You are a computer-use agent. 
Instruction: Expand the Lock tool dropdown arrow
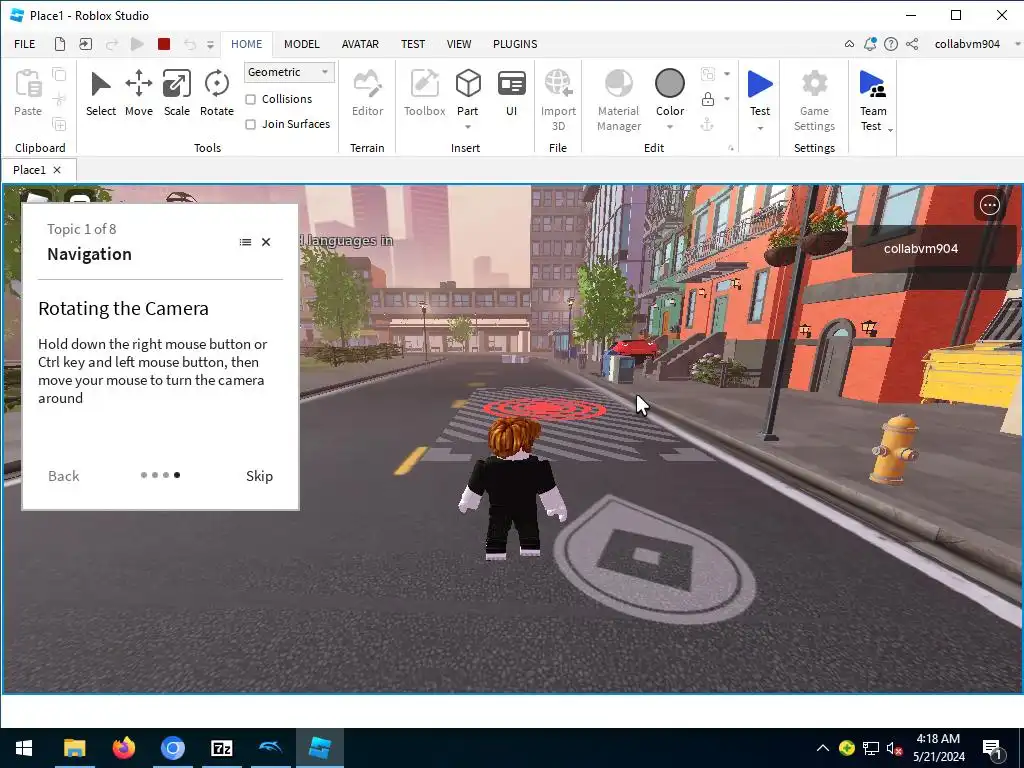(727, 99)
